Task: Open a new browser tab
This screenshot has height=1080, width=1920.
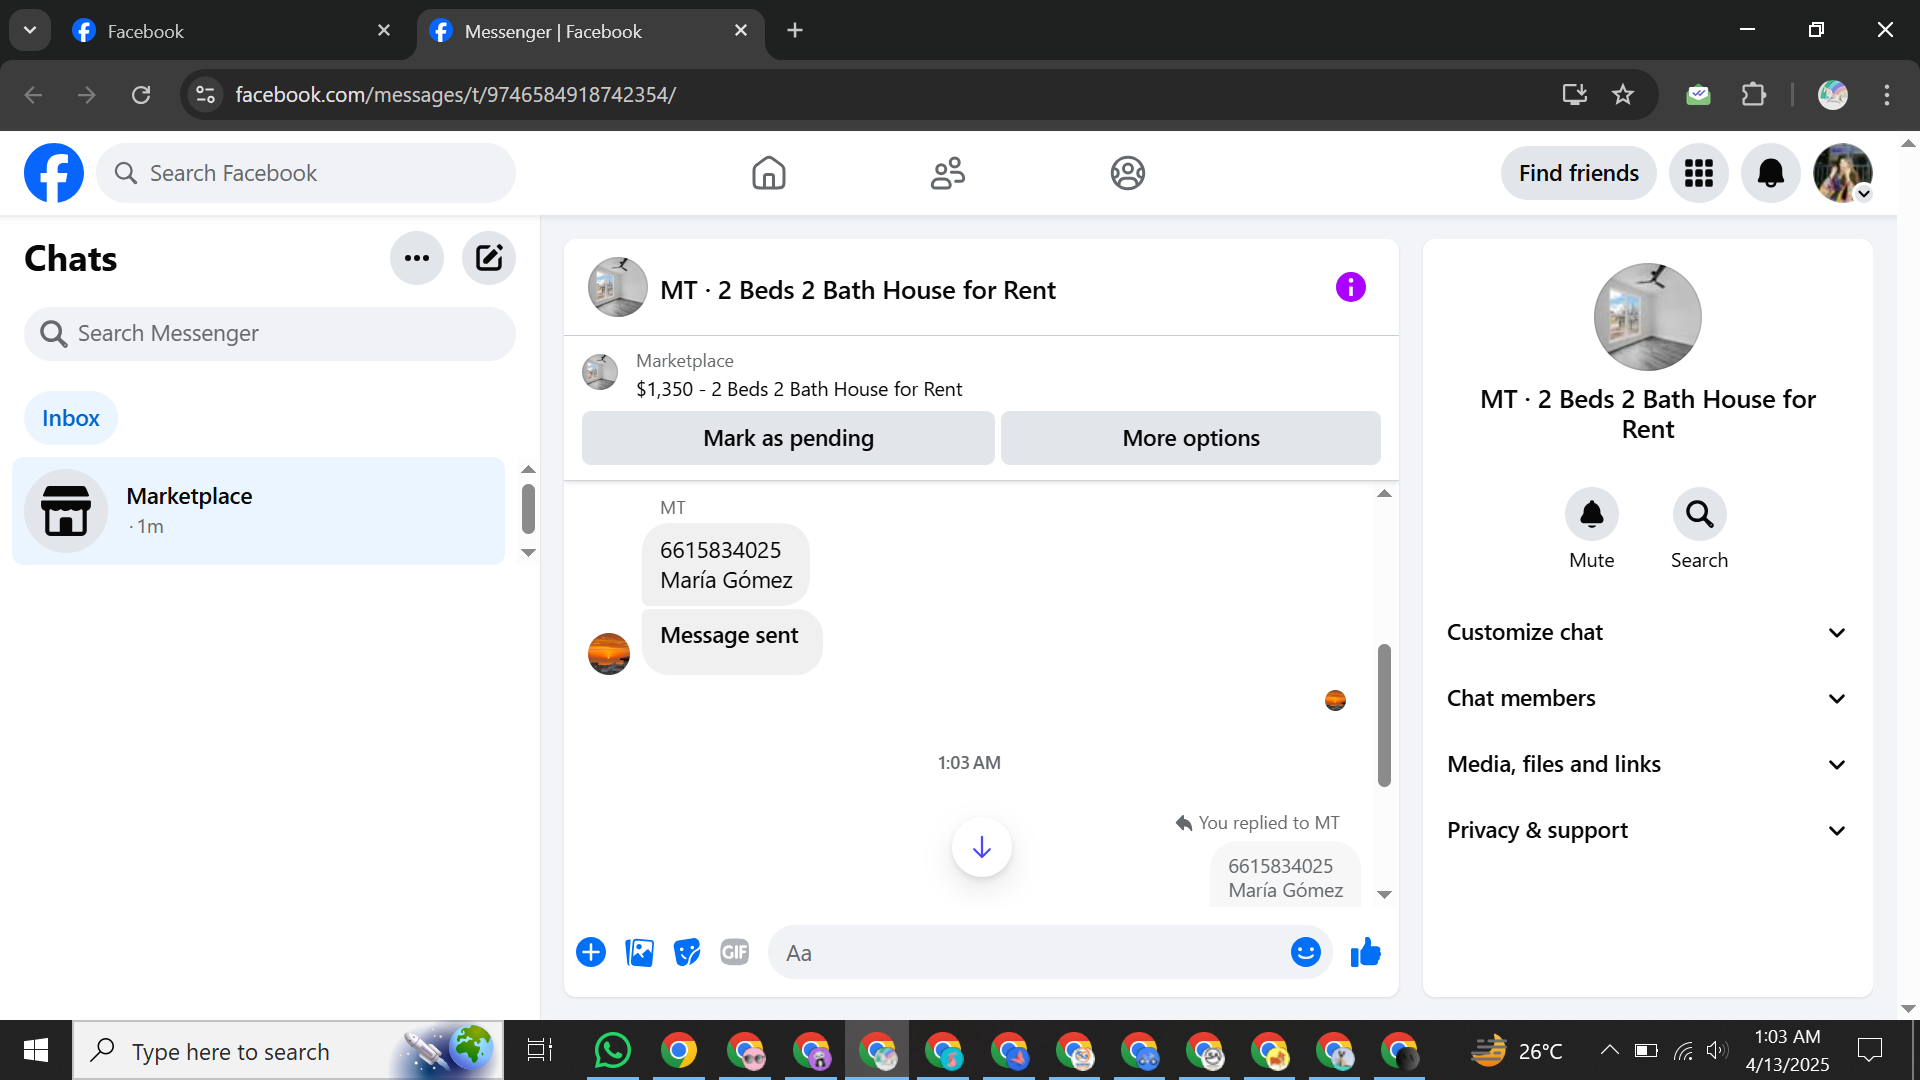Action: 795,30
